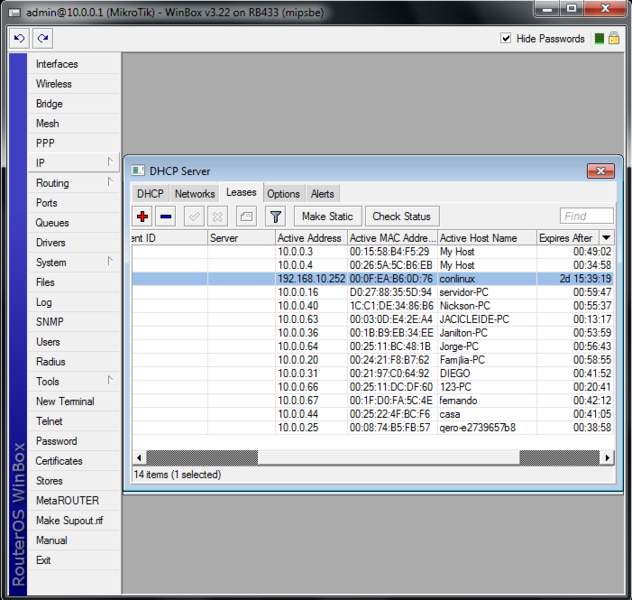Open the Options tab
The width and height of the screenshot is (632, 600).
pos(283,194)
